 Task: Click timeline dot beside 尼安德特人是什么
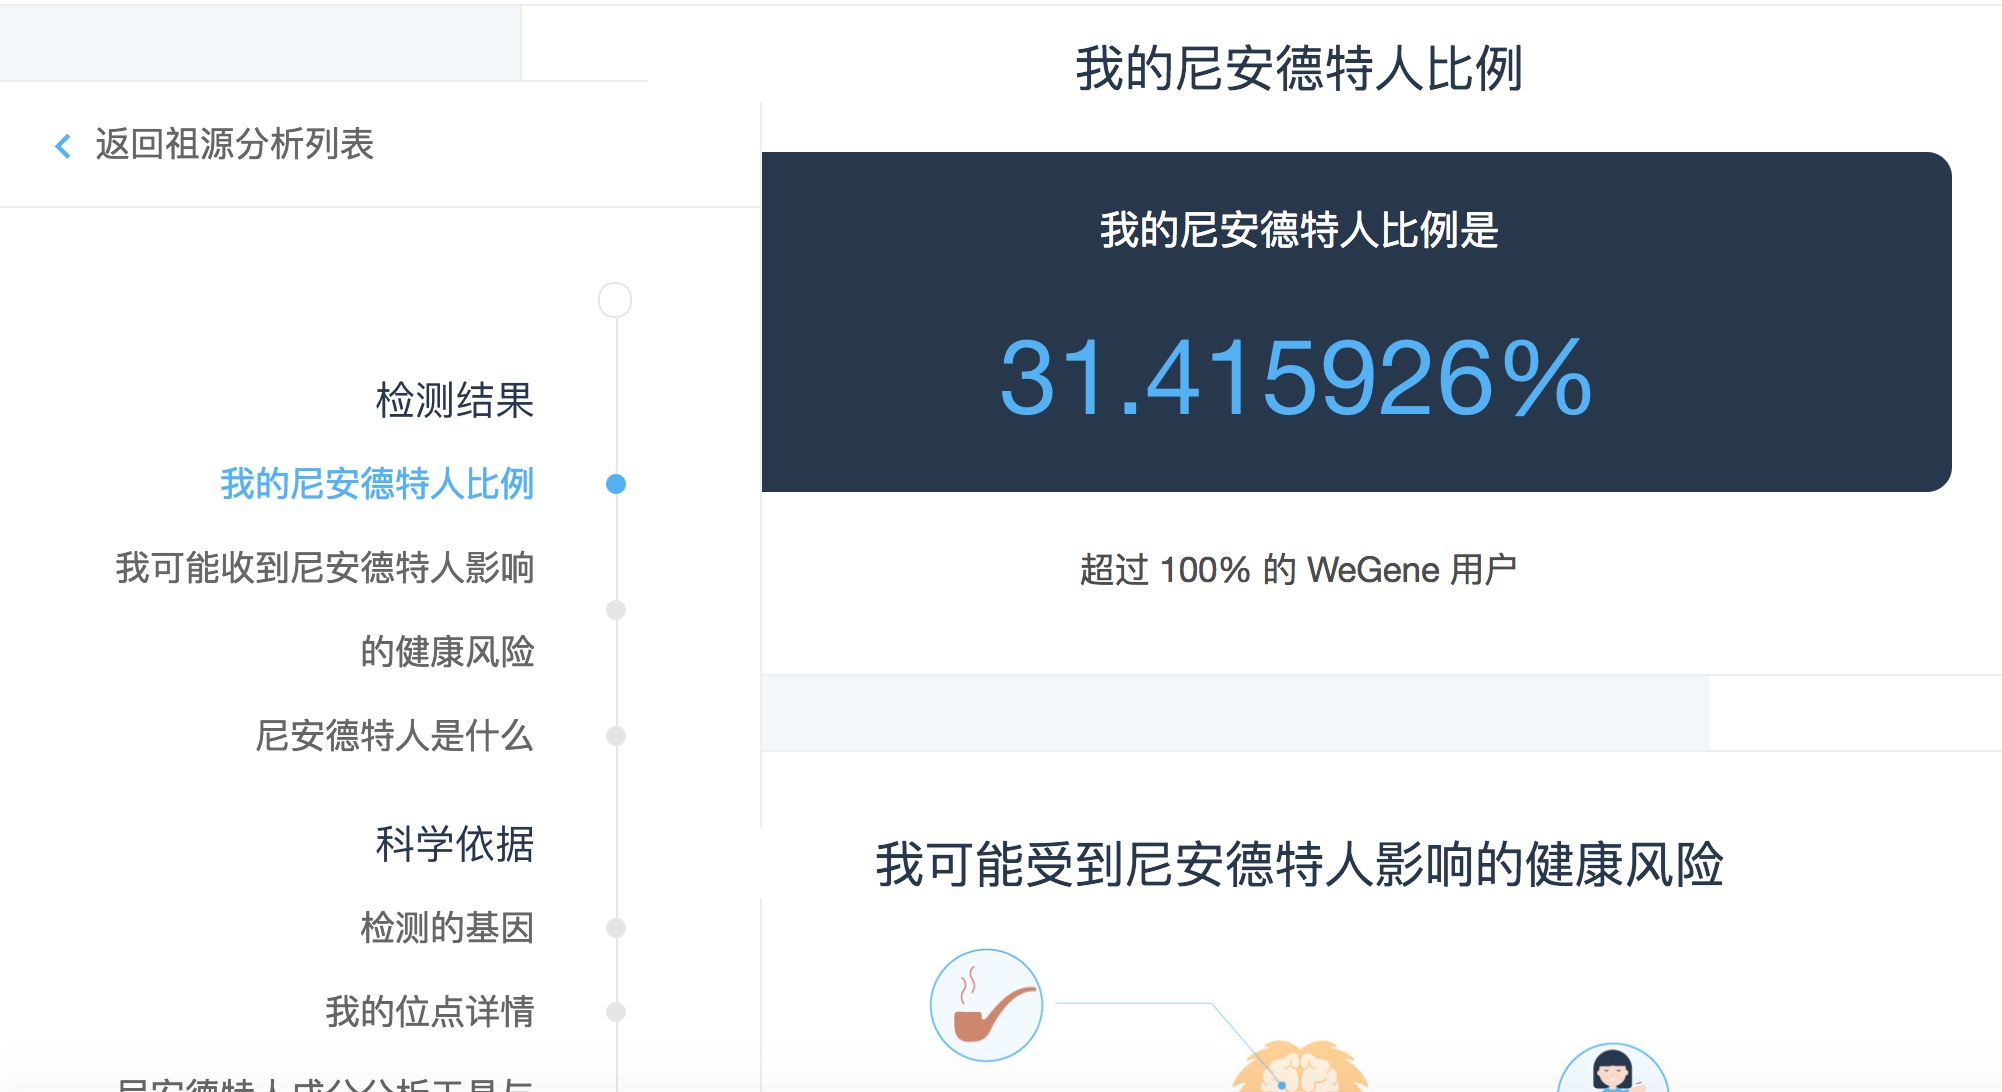pyautogui.click(x=616, y=736)
